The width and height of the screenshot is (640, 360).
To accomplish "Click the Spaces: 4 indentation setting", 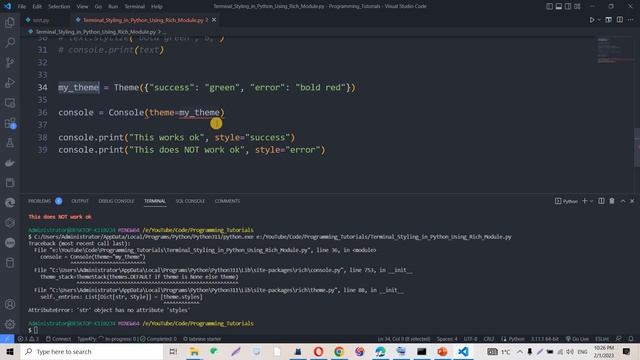I will tap(447, 339).
